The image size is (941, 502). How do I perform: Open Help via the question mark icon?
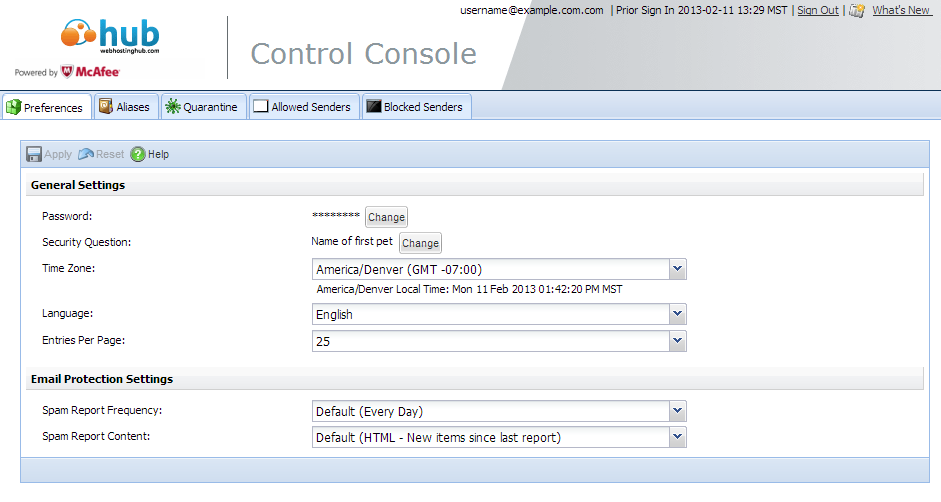coord(138,154)
